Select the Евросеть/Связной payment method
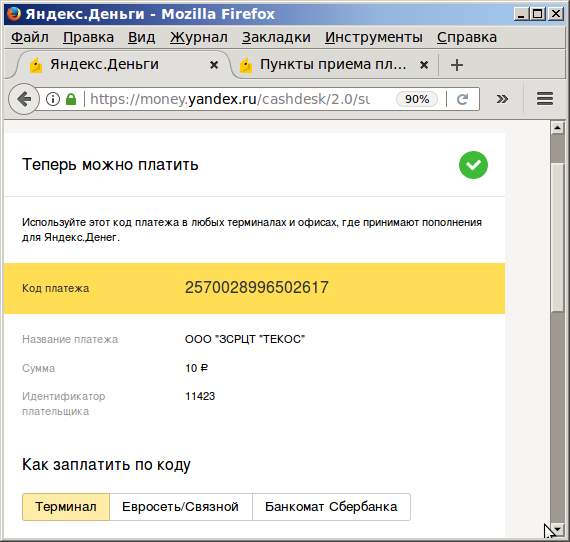Image resolution: width=570 pixels, height=542 pixels. pyautogui.click(x=181, y=507)
